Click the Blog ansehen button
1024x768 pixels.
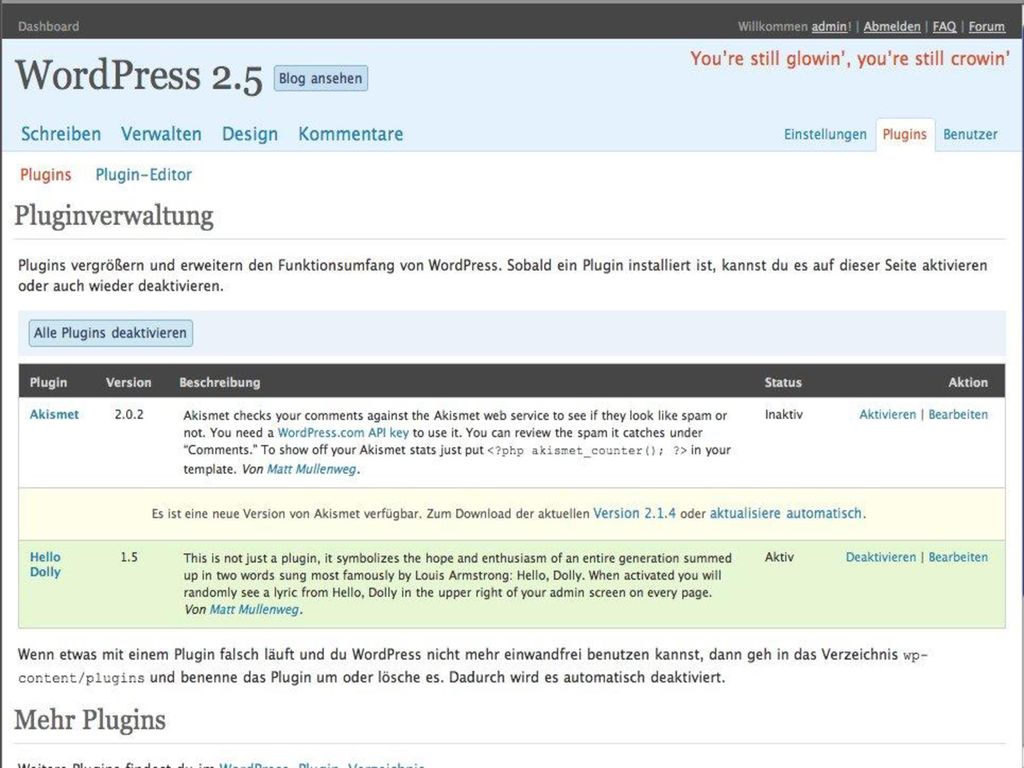[321, 78]
